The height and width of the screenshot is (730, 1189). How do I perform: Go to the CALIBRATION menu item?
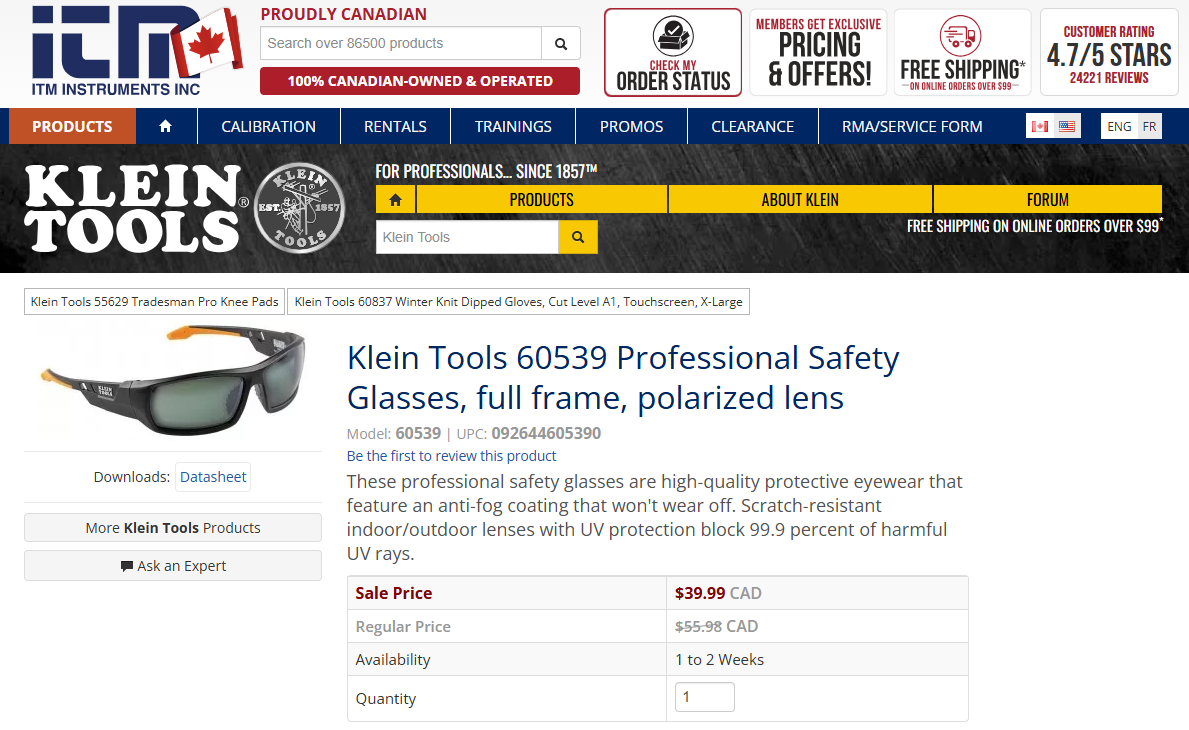point(268,127)
